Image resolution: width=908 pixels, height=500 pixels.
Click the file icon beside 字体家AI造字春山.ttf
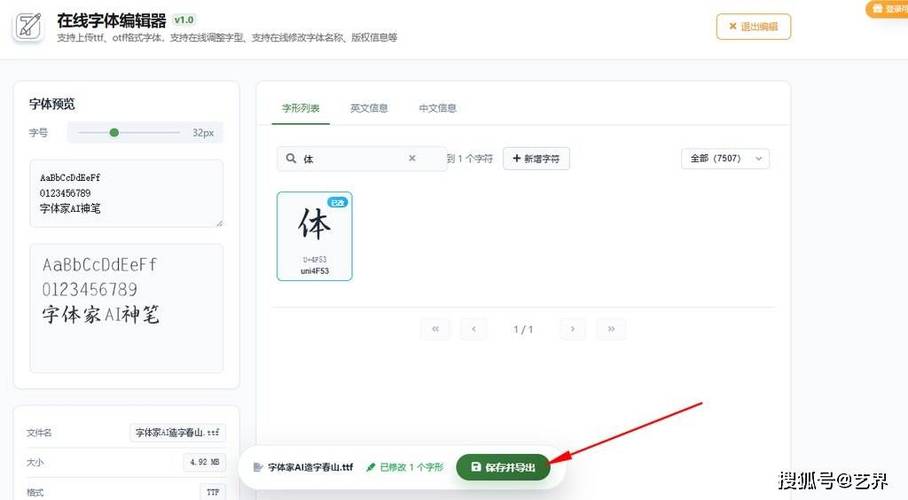(258, 467)
